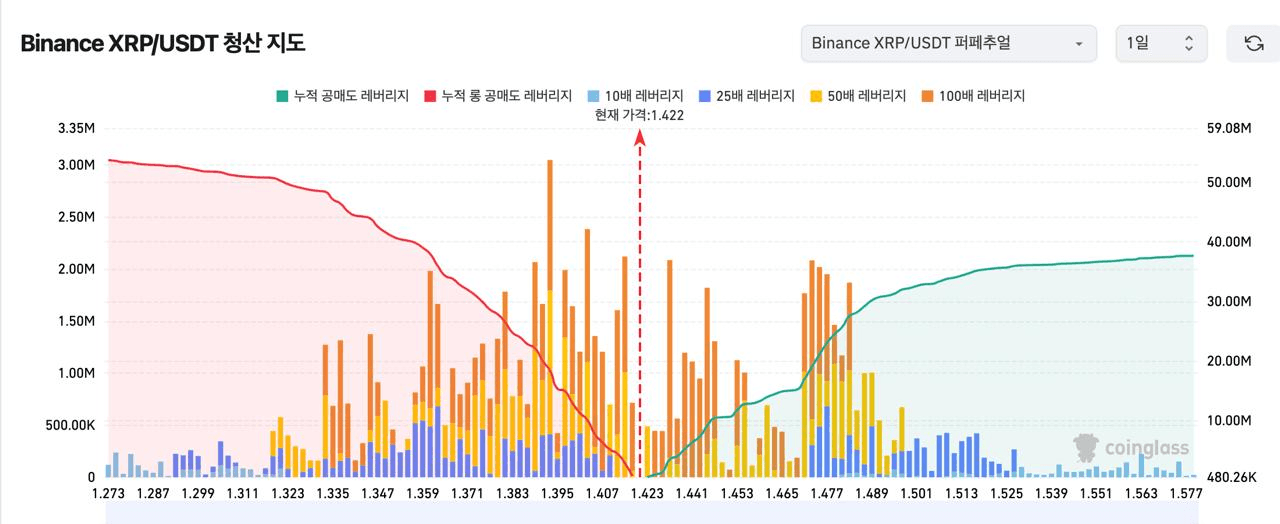The width and height of the screenshot is (1280, 524).
Task: Click the green 누적 공매도 레버리지 legend swatch
Action: click(282, 96)
